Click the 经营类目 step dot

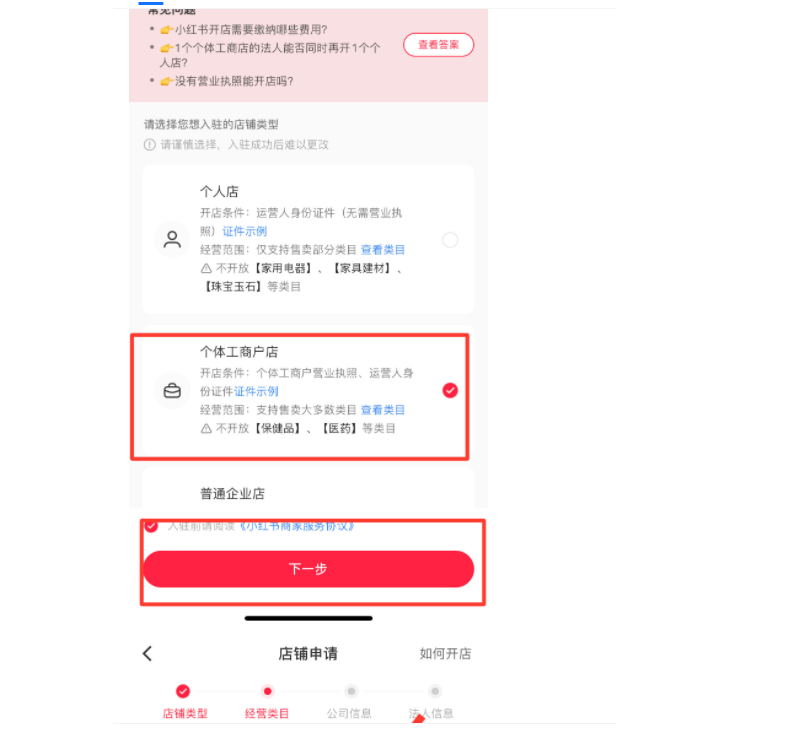(267, 691)
